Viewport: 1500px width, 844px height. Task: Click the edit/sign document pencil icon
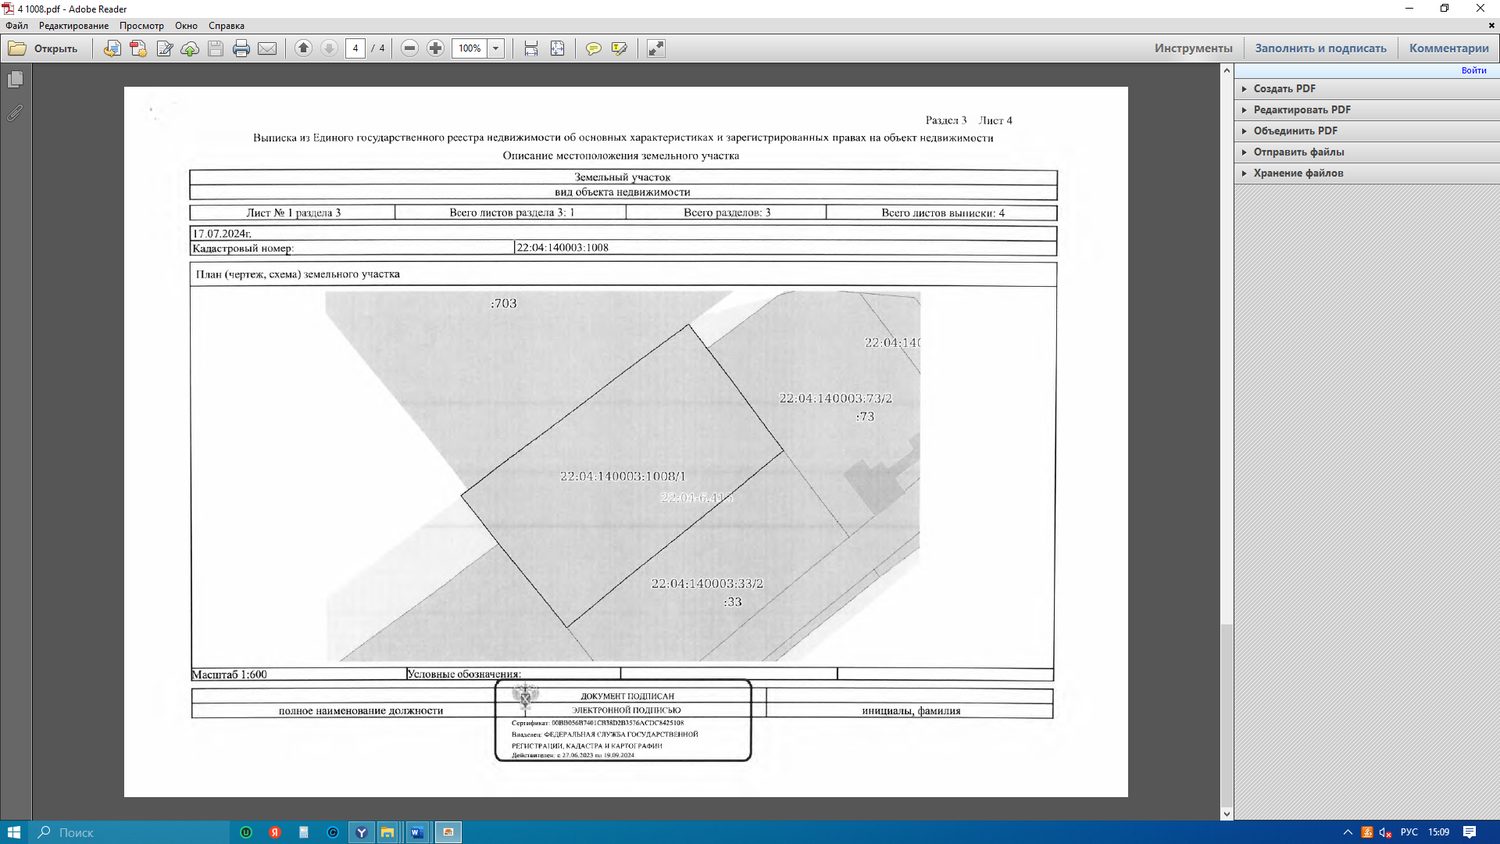[x=164, y=48]
